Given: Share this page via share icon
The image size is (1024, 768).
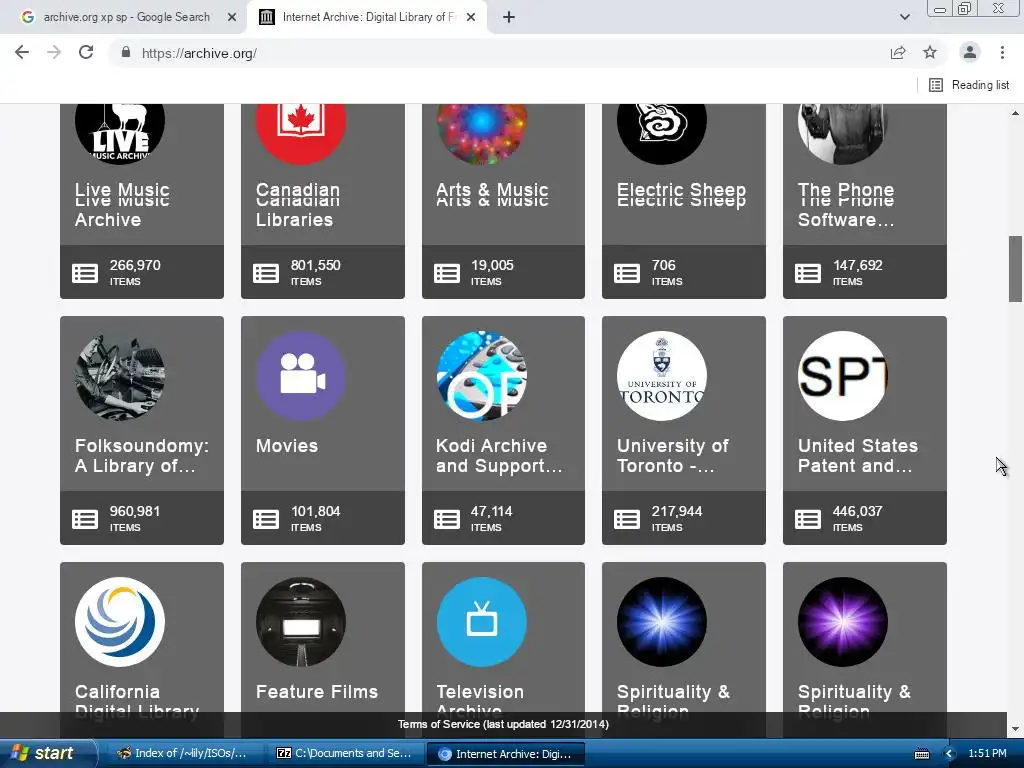Looking at the screenshot, I should (898, 53).
